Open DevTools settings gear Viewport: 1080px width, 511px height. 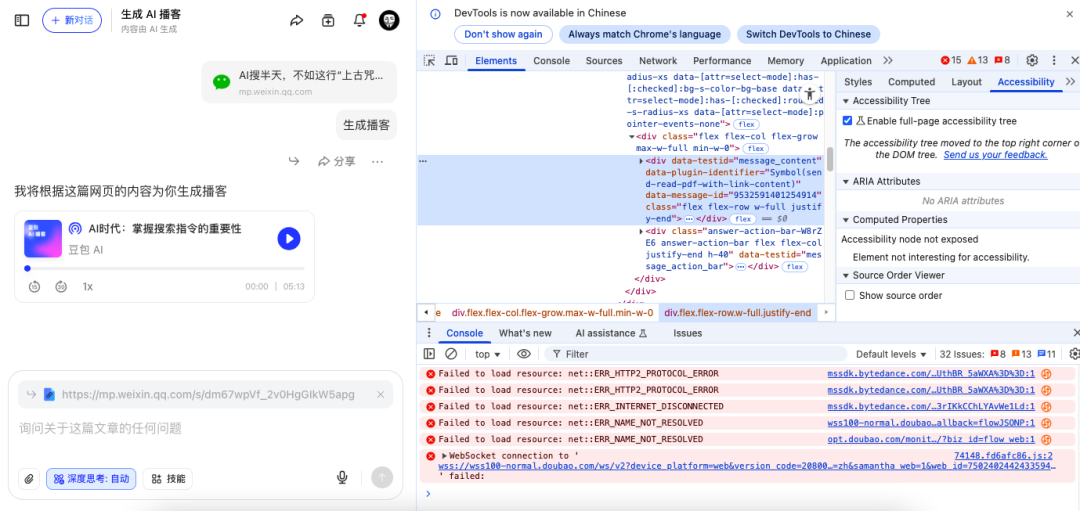(1032, 61)
